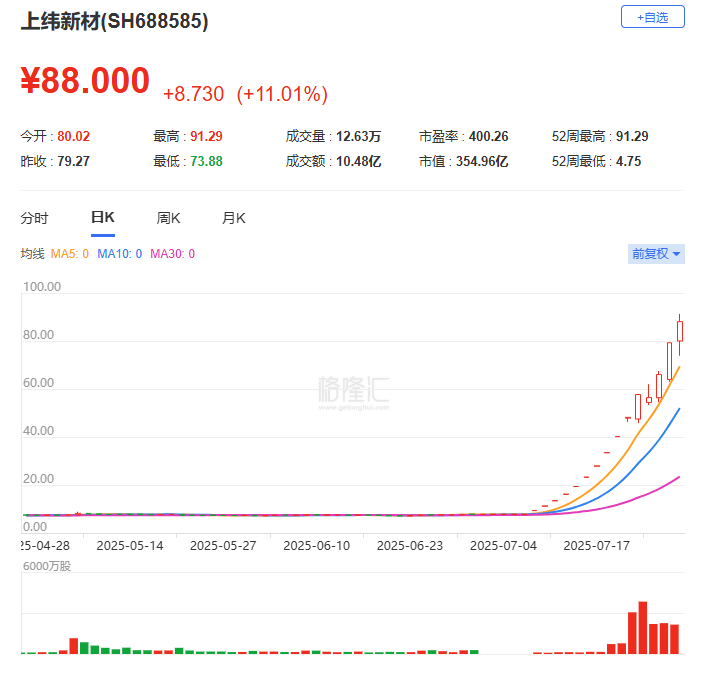Screen dimensions: 724x681
Task: Click the tallest red volume bar
Action: [x=643, y=627]
